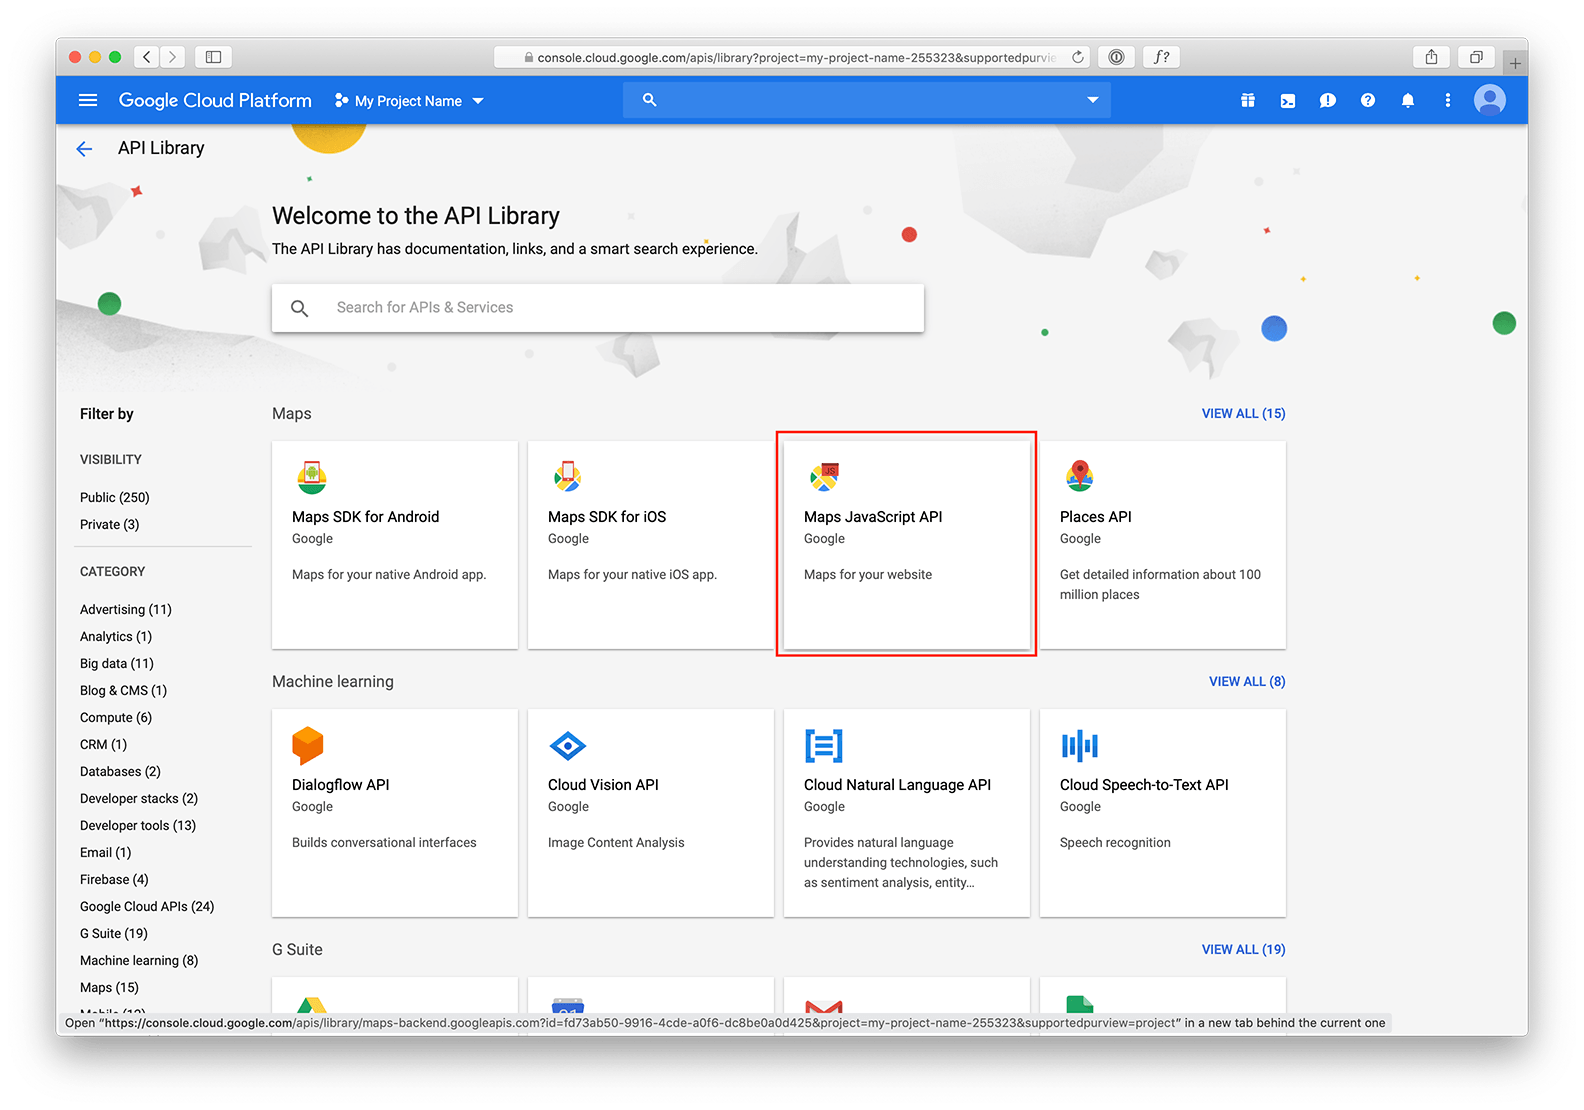
Task: Open the user account avatar
Action: 1490,100
